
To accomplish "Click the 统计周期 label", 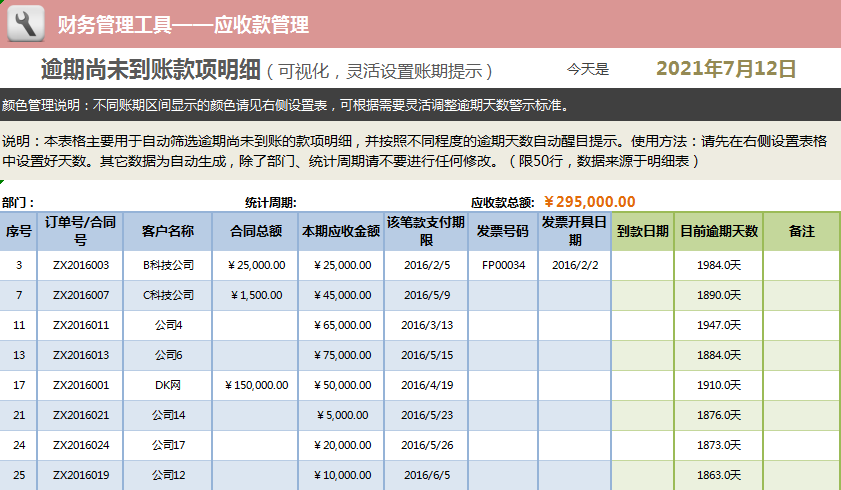I will coord(270,203).
